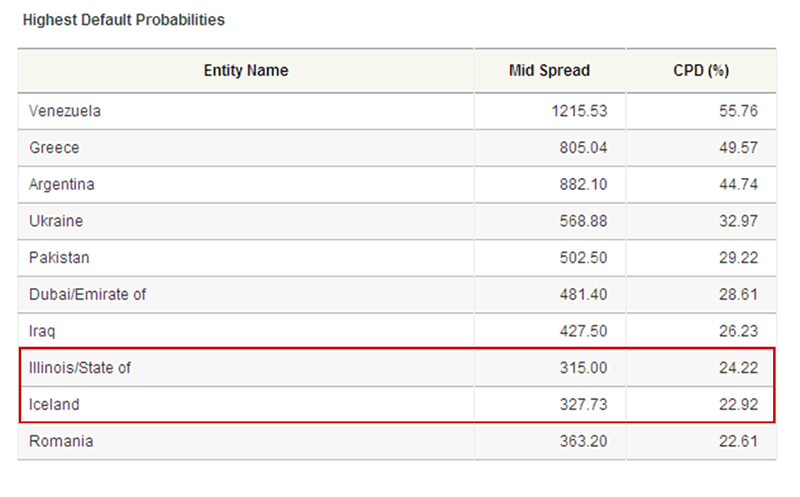Click Iceland's CPD value 22.92
Viewport: 800px width, 497px height.
(737, 405)
